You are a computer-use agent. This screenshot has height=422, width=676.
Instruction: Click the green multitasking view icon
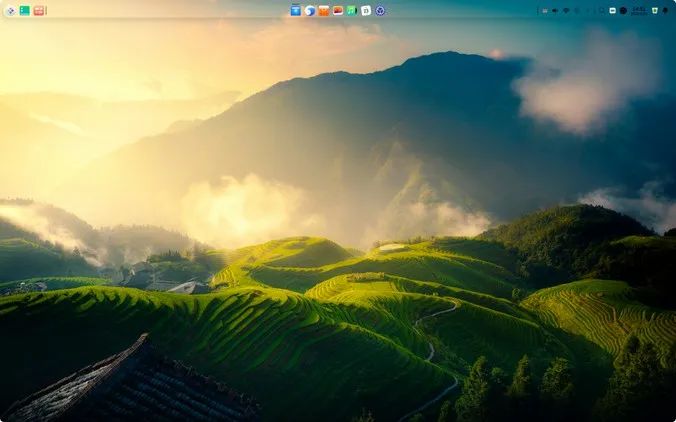[25, 11]
